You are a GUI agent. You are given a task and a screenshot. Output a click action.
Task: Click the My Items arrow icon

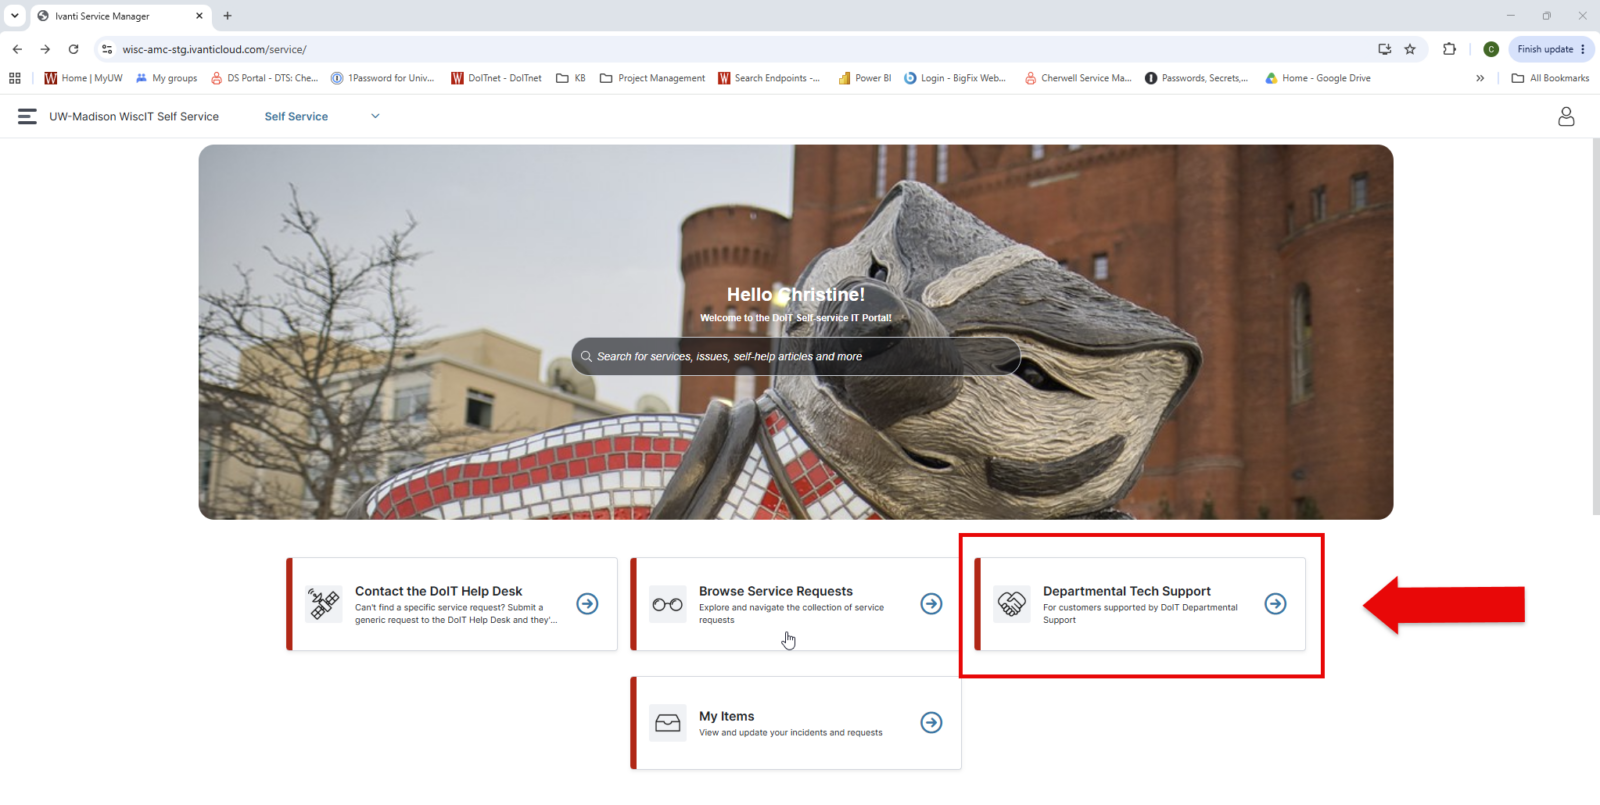tap(932, 723)
